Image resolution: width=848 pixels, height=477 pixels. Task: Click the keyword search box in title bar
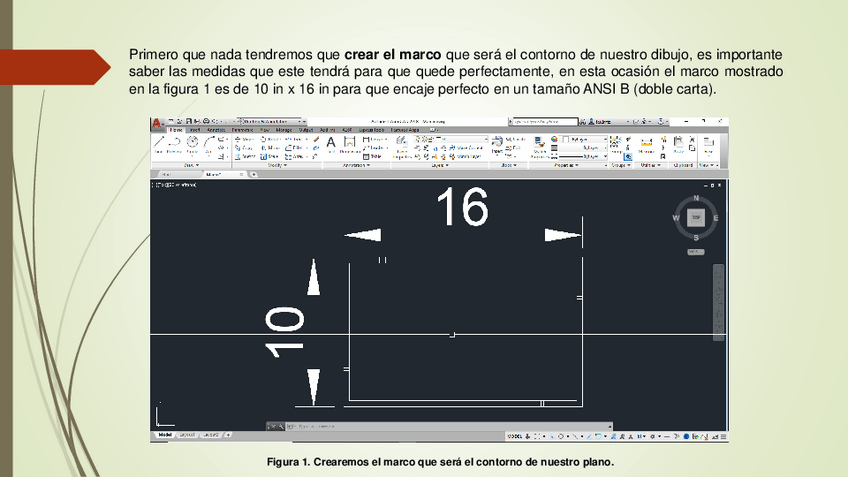click(545, 122)
